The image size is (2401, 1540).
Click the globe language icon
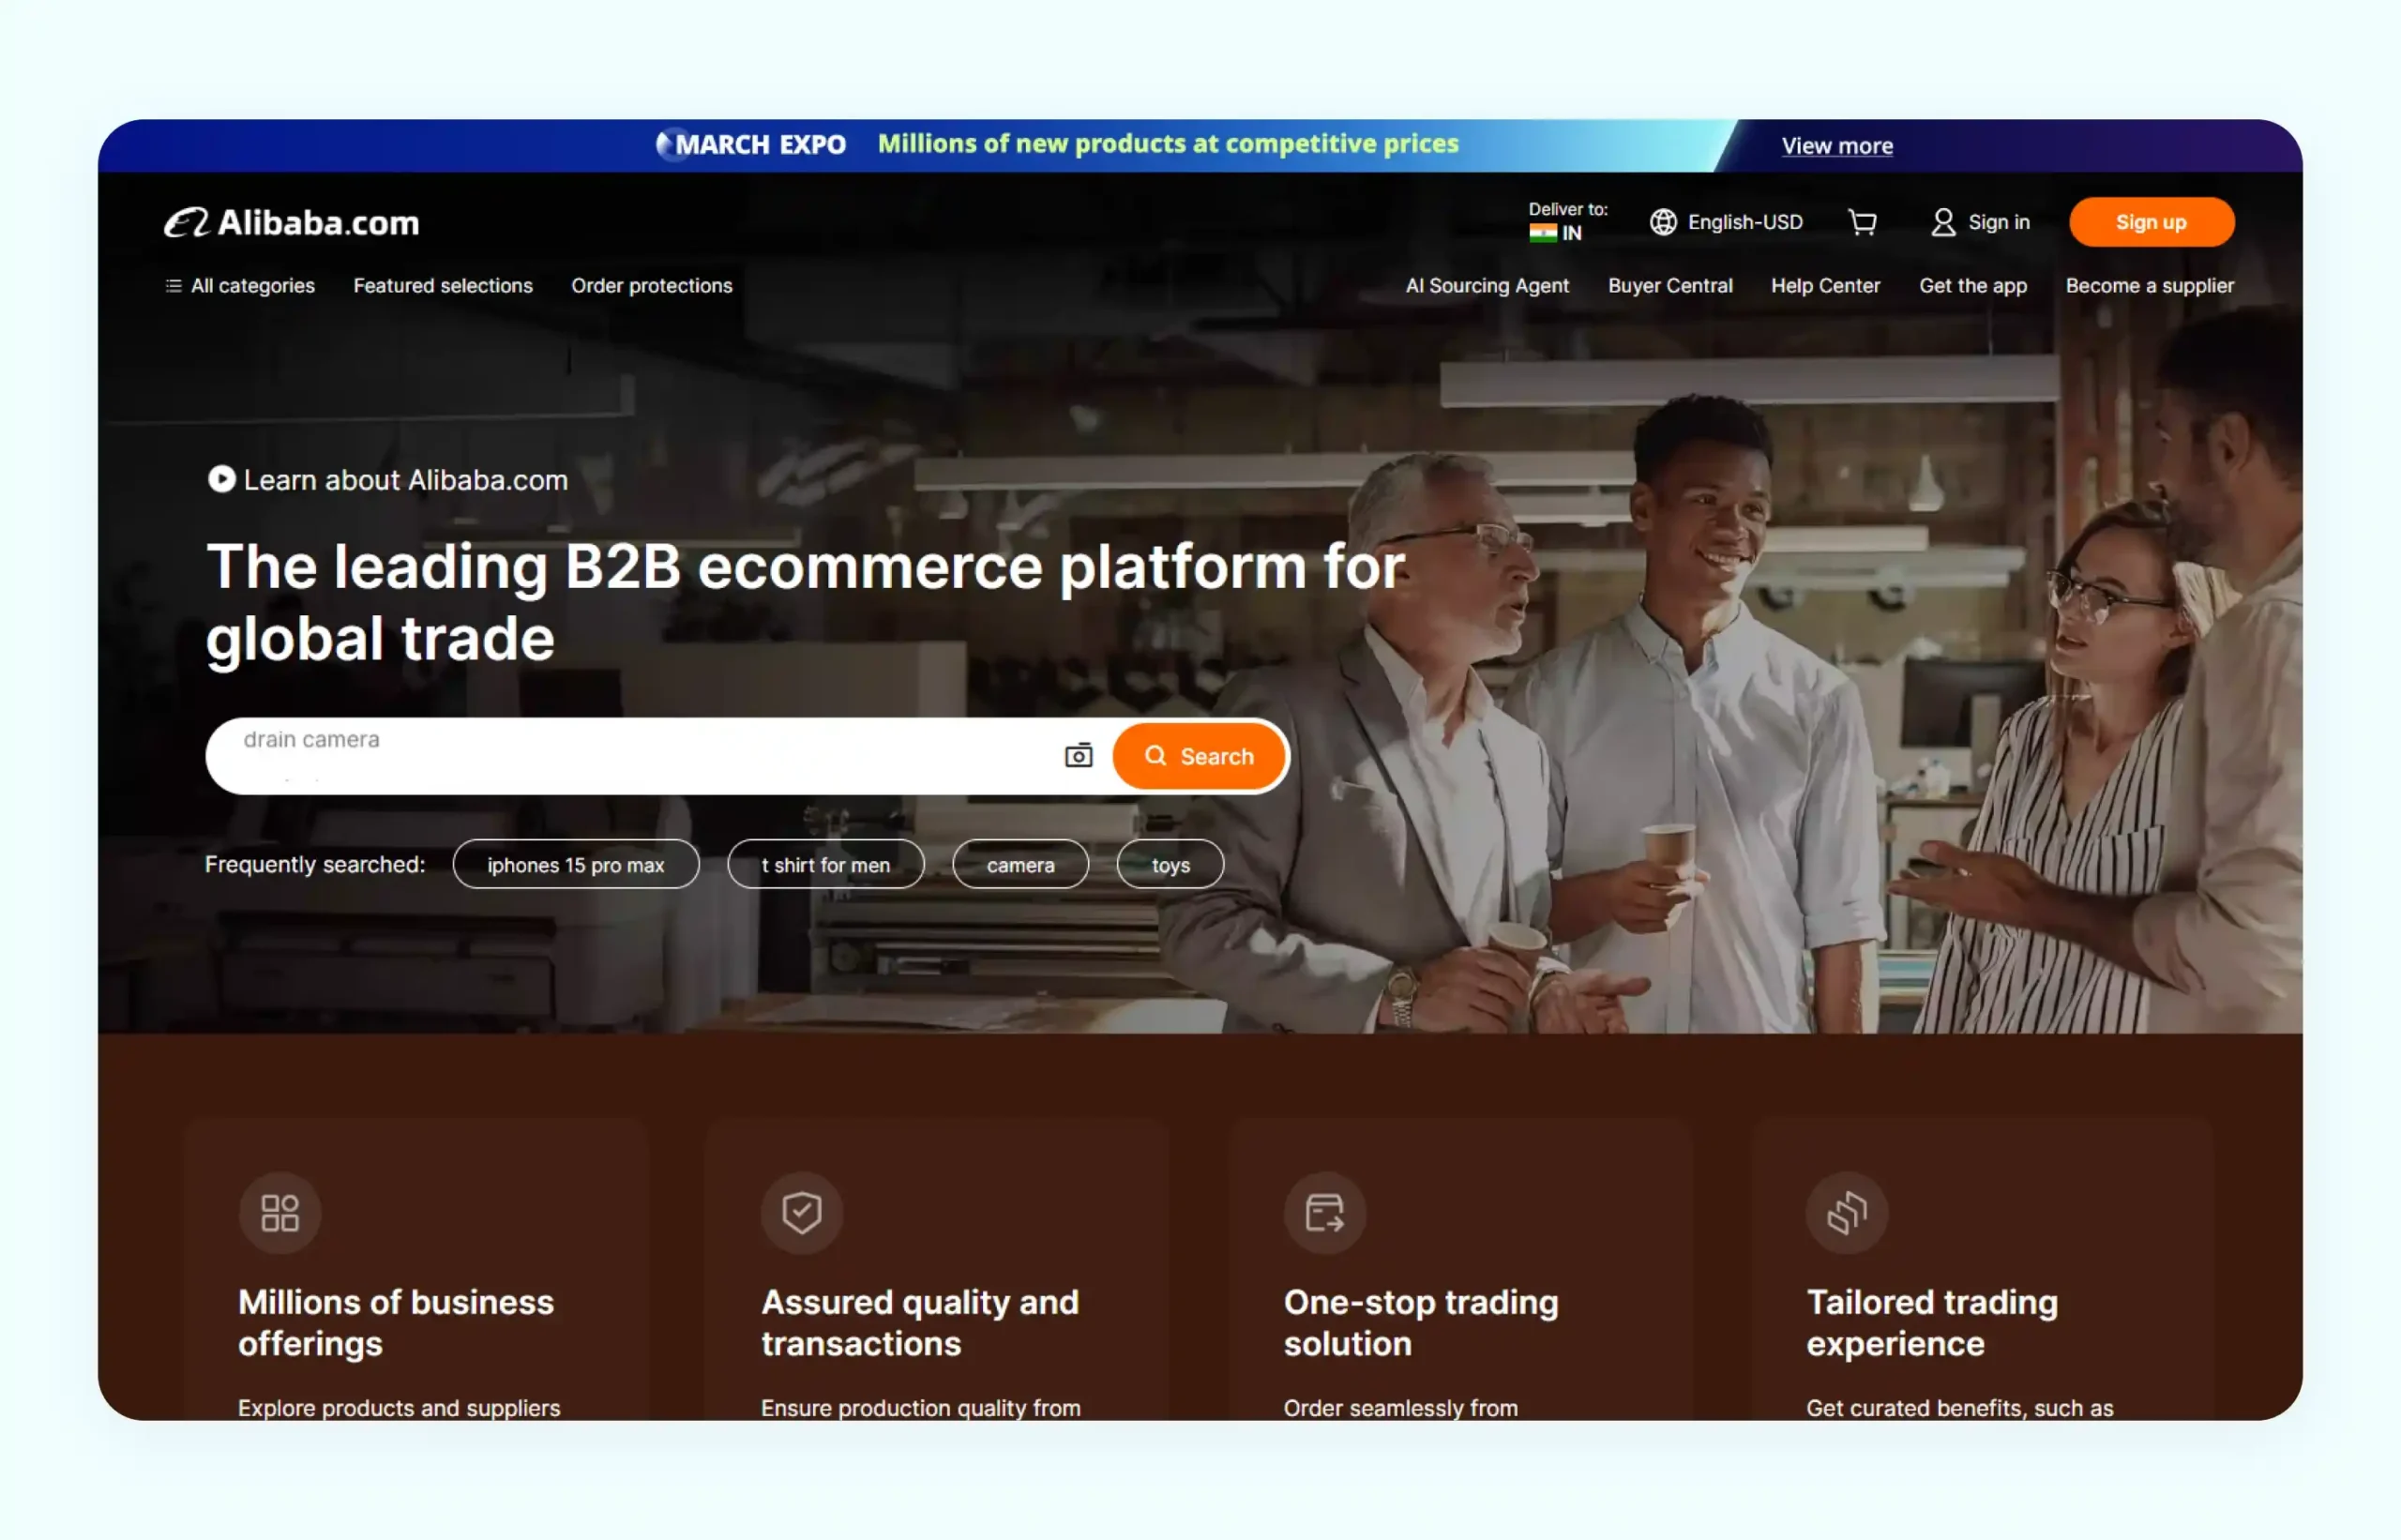pyautogui.click(x=1663, y=222)
